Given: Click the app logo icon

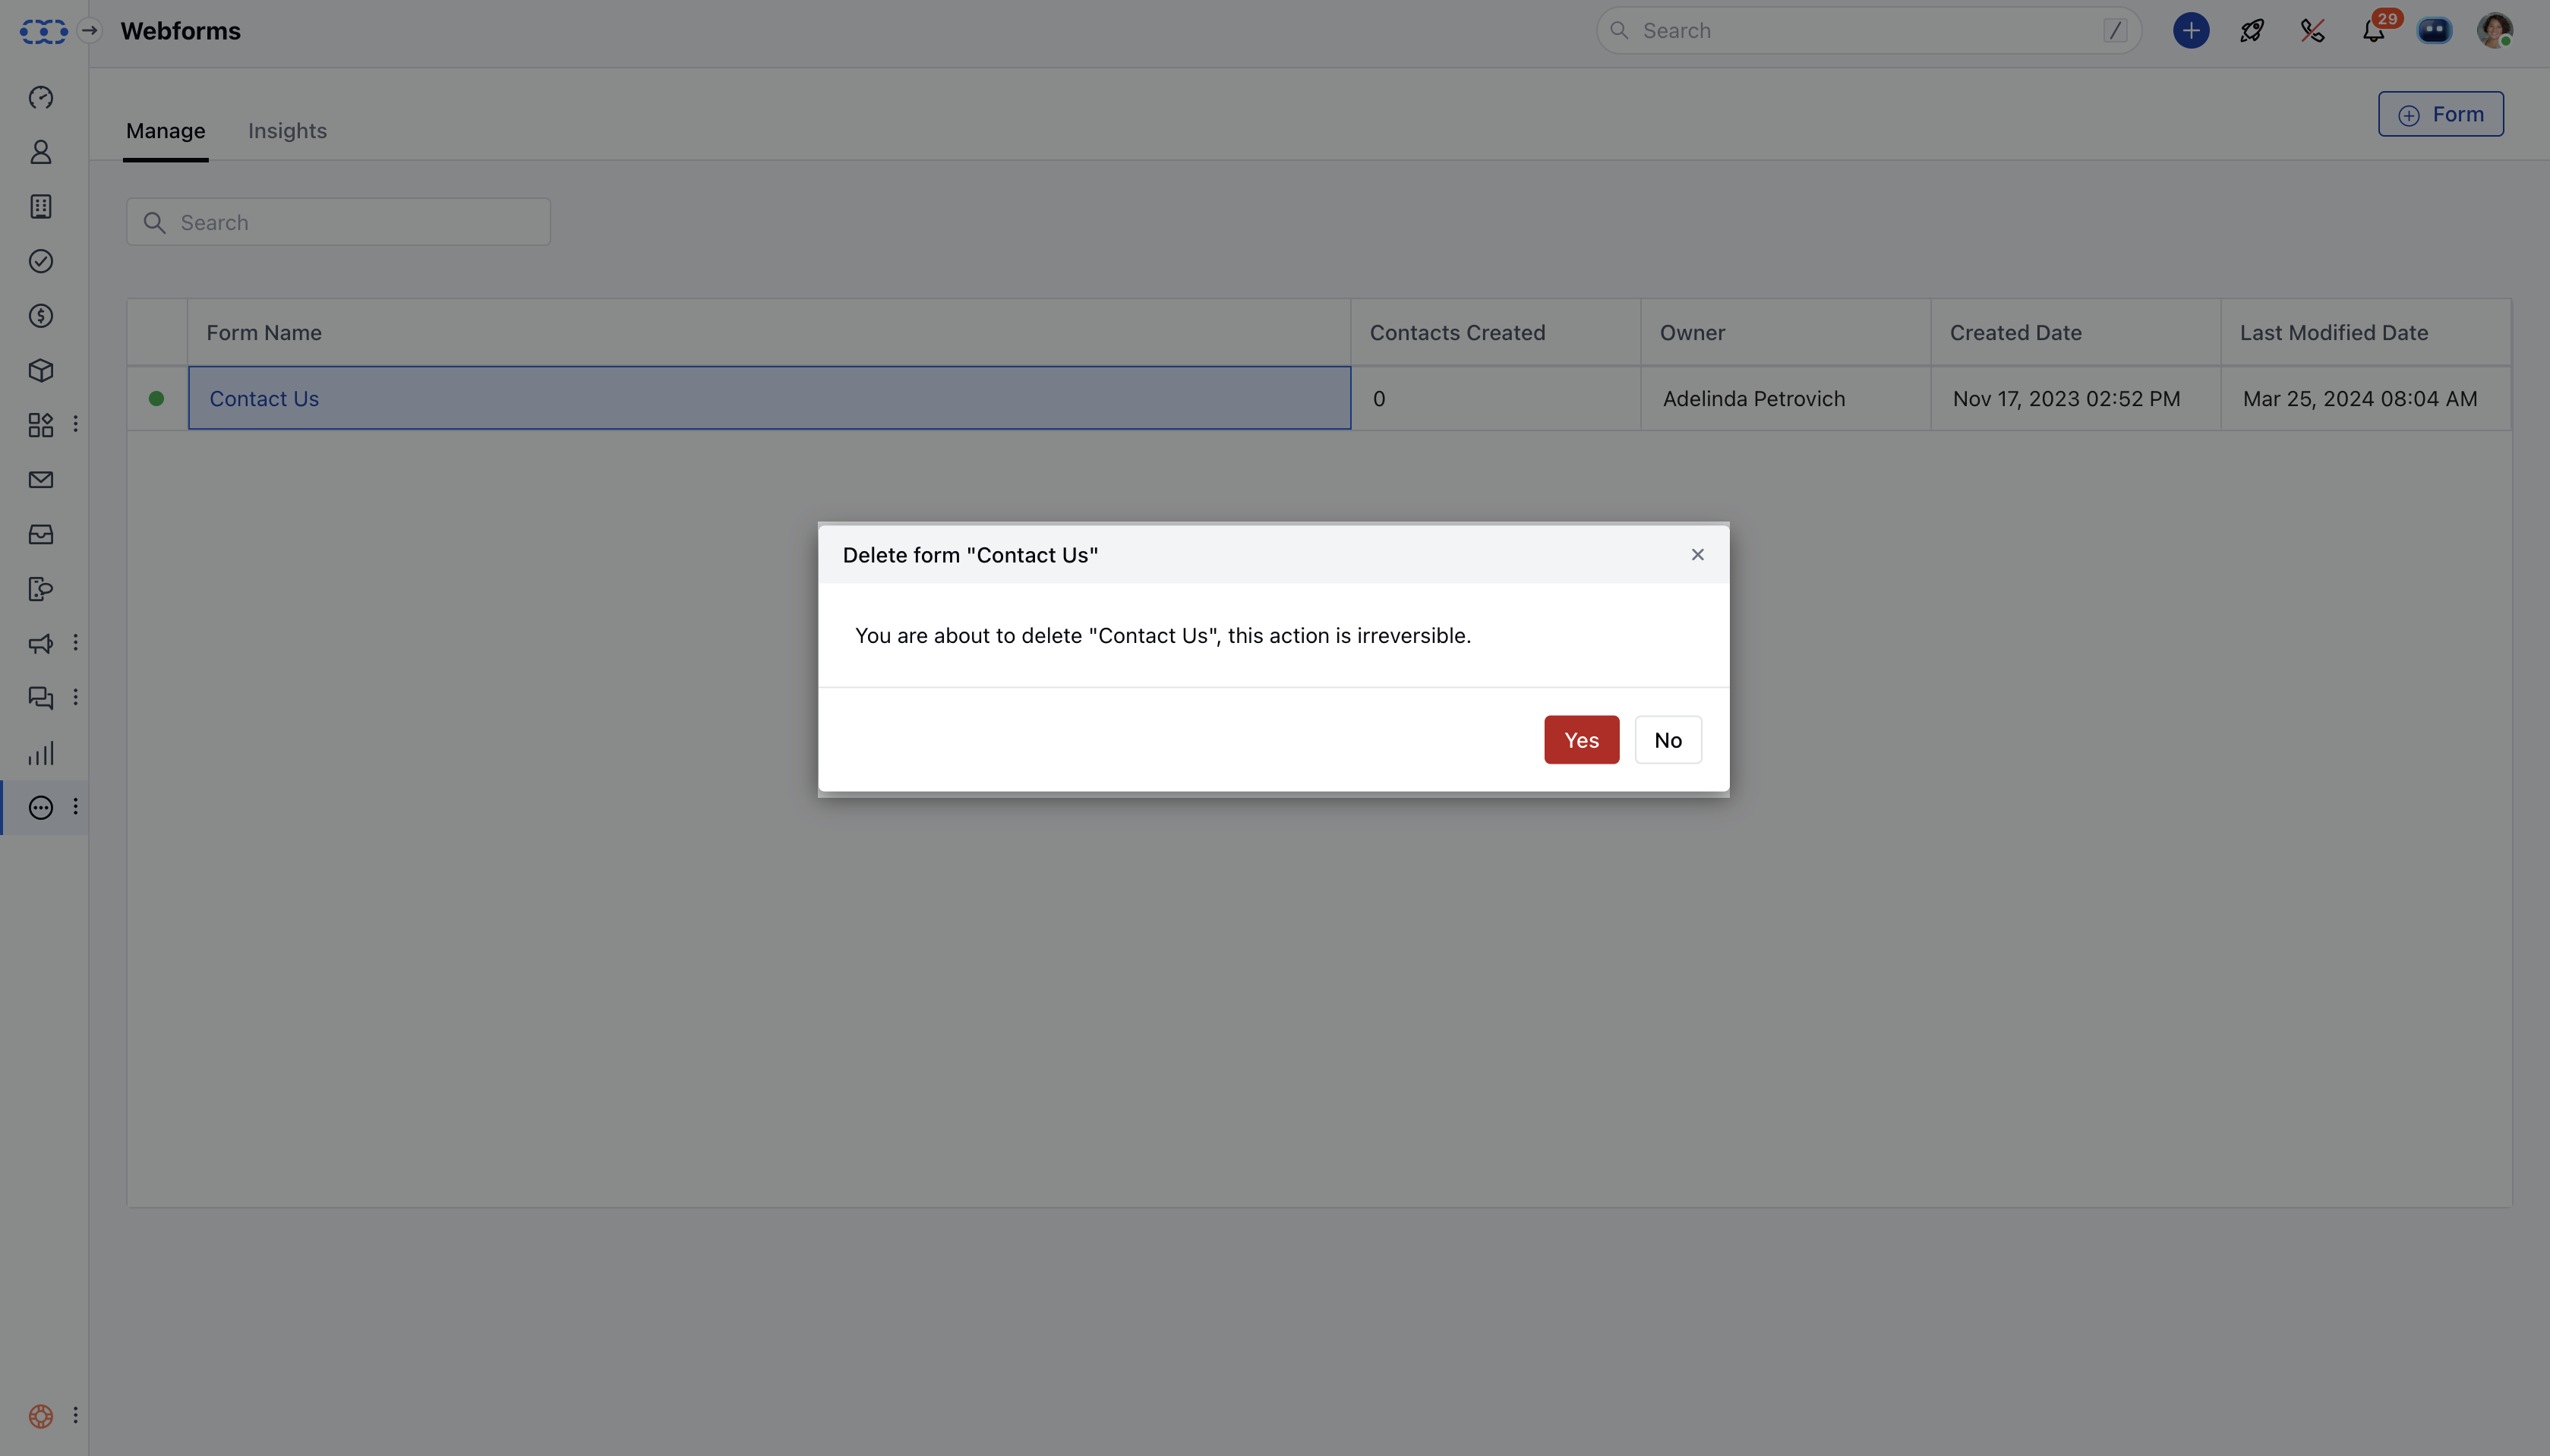Looking at the screenshot, I should tap(43, 31).
